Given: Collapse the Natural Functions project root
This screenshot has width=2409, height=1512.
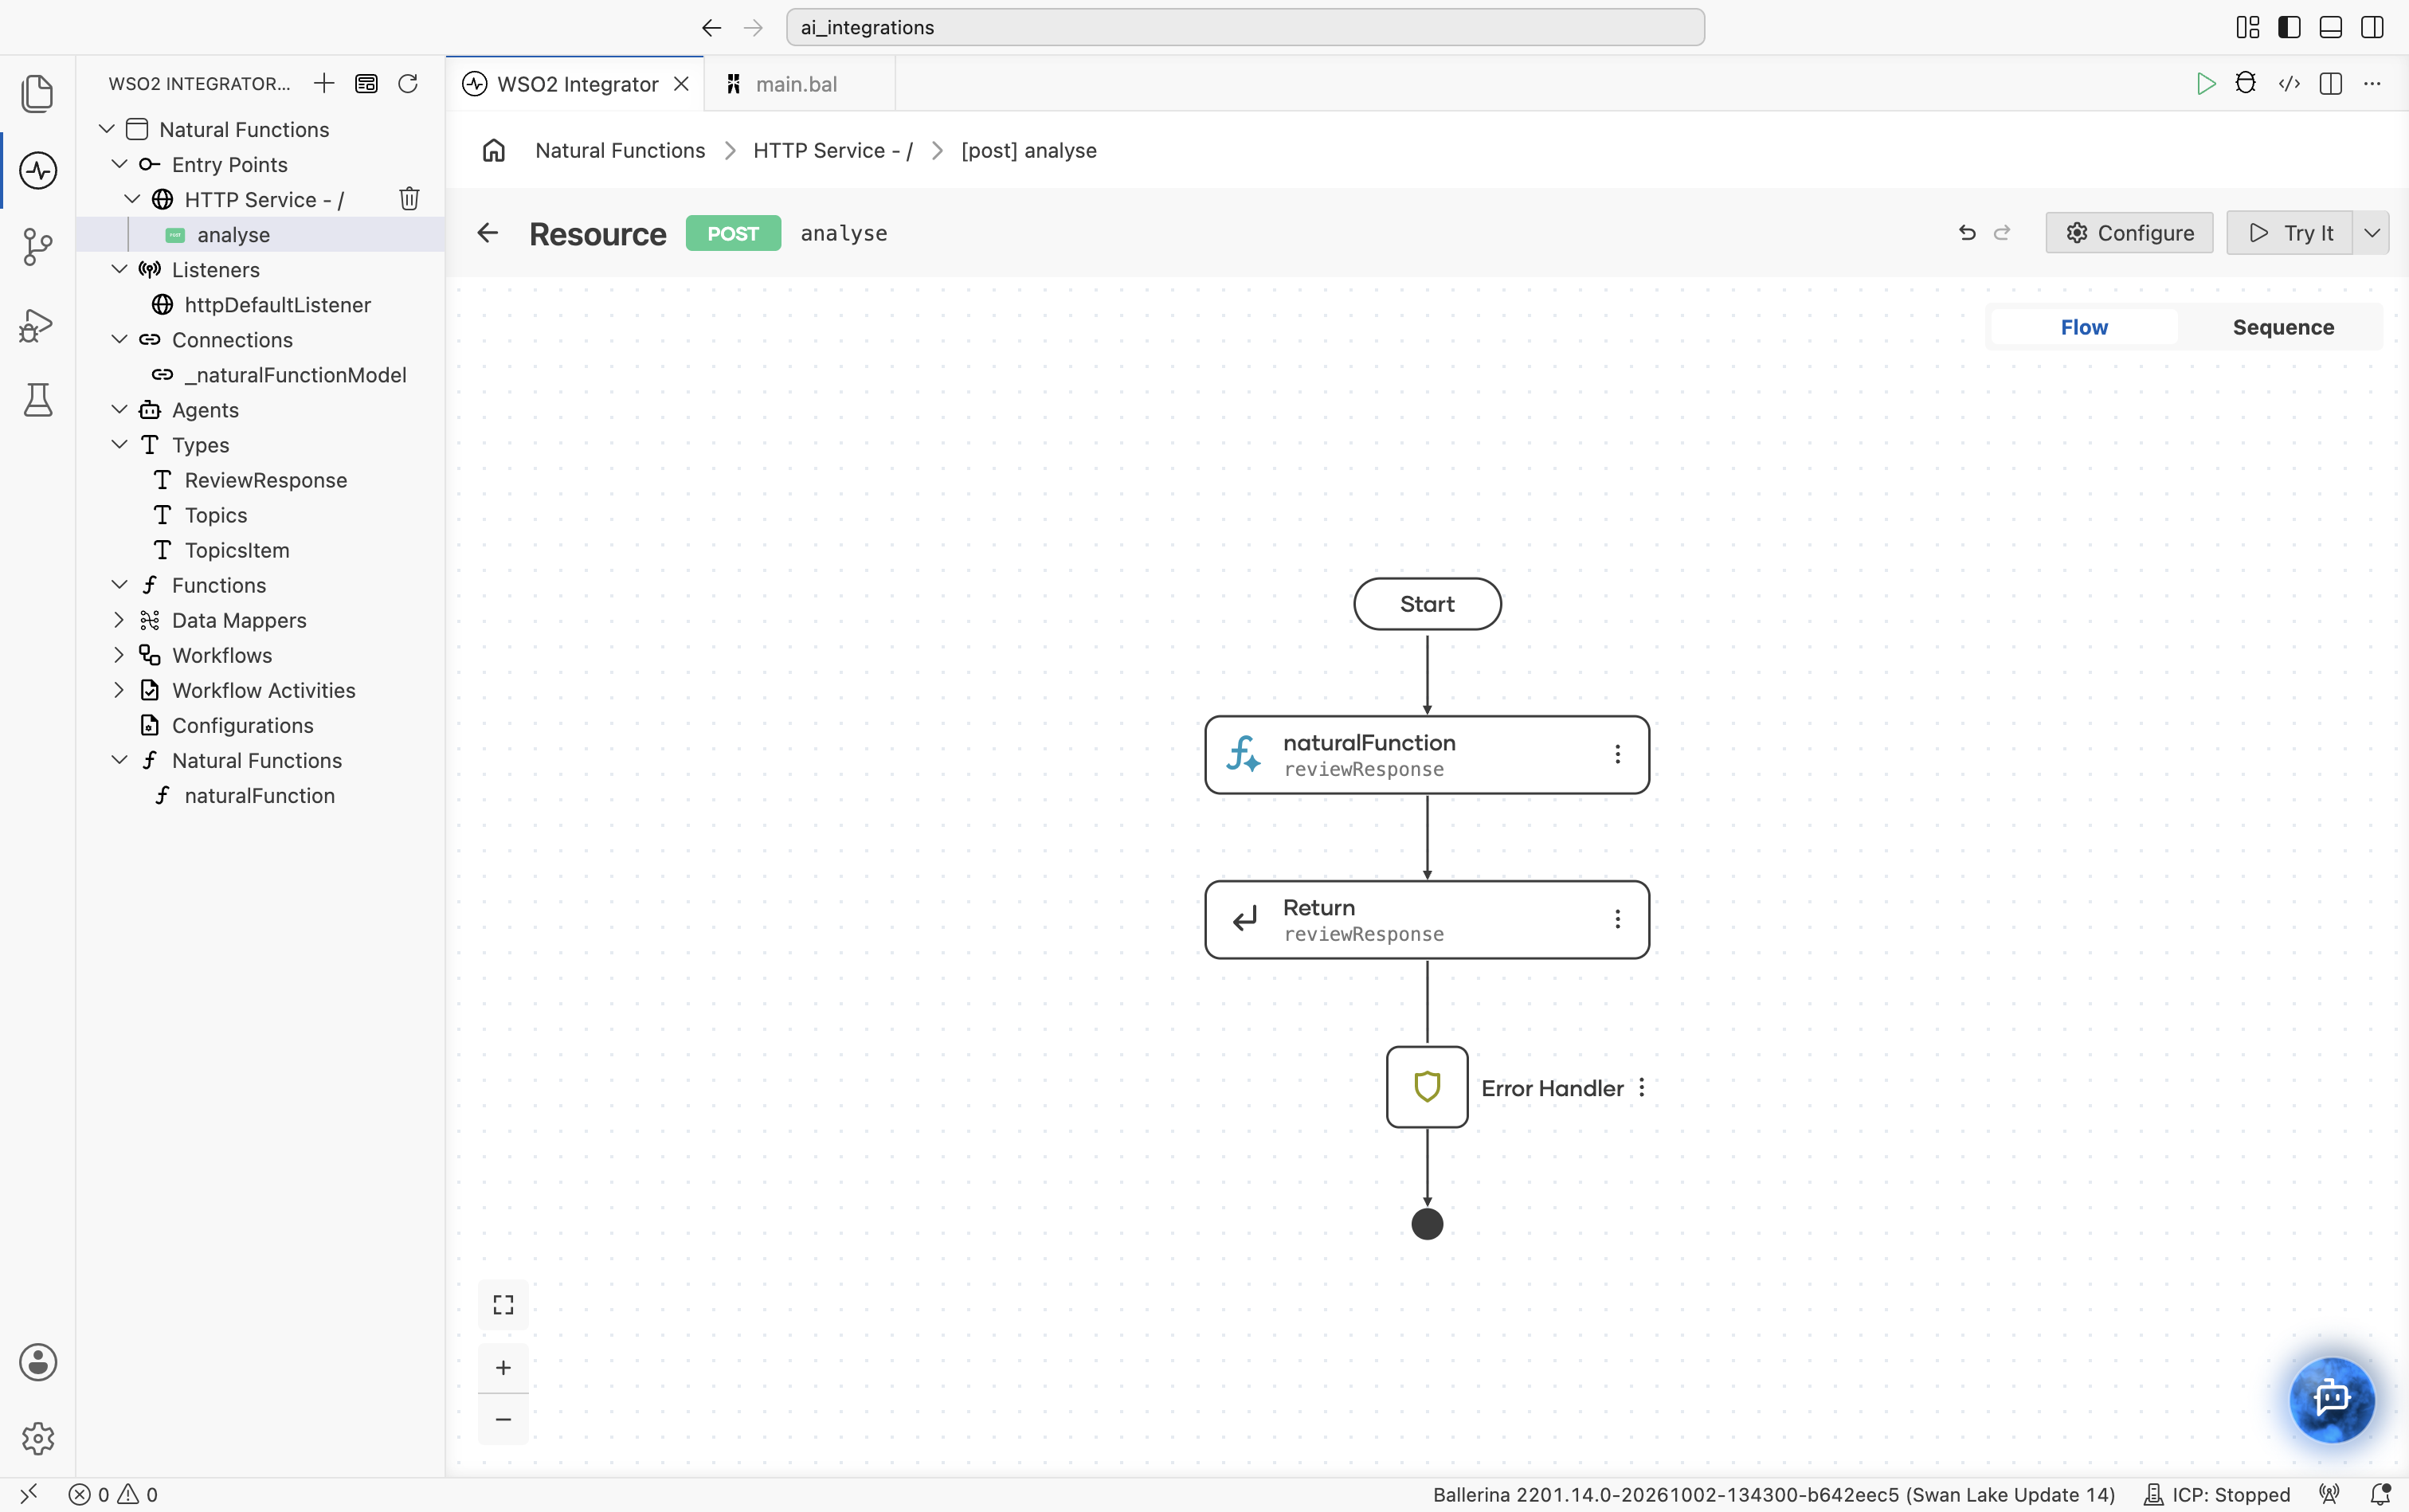Looking at the screenshot, I should [107, 129].
